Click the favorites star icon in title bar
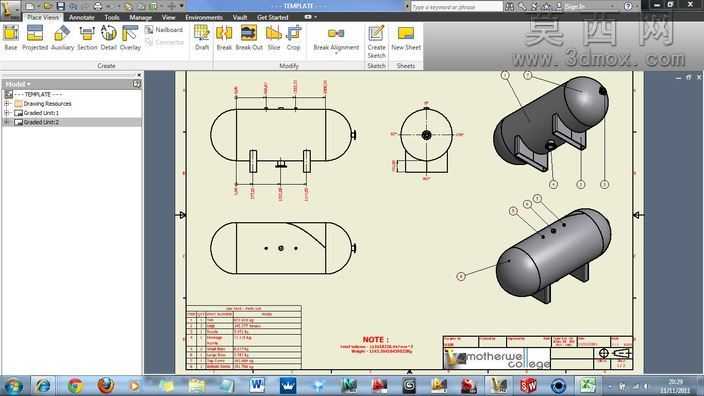 546,6
